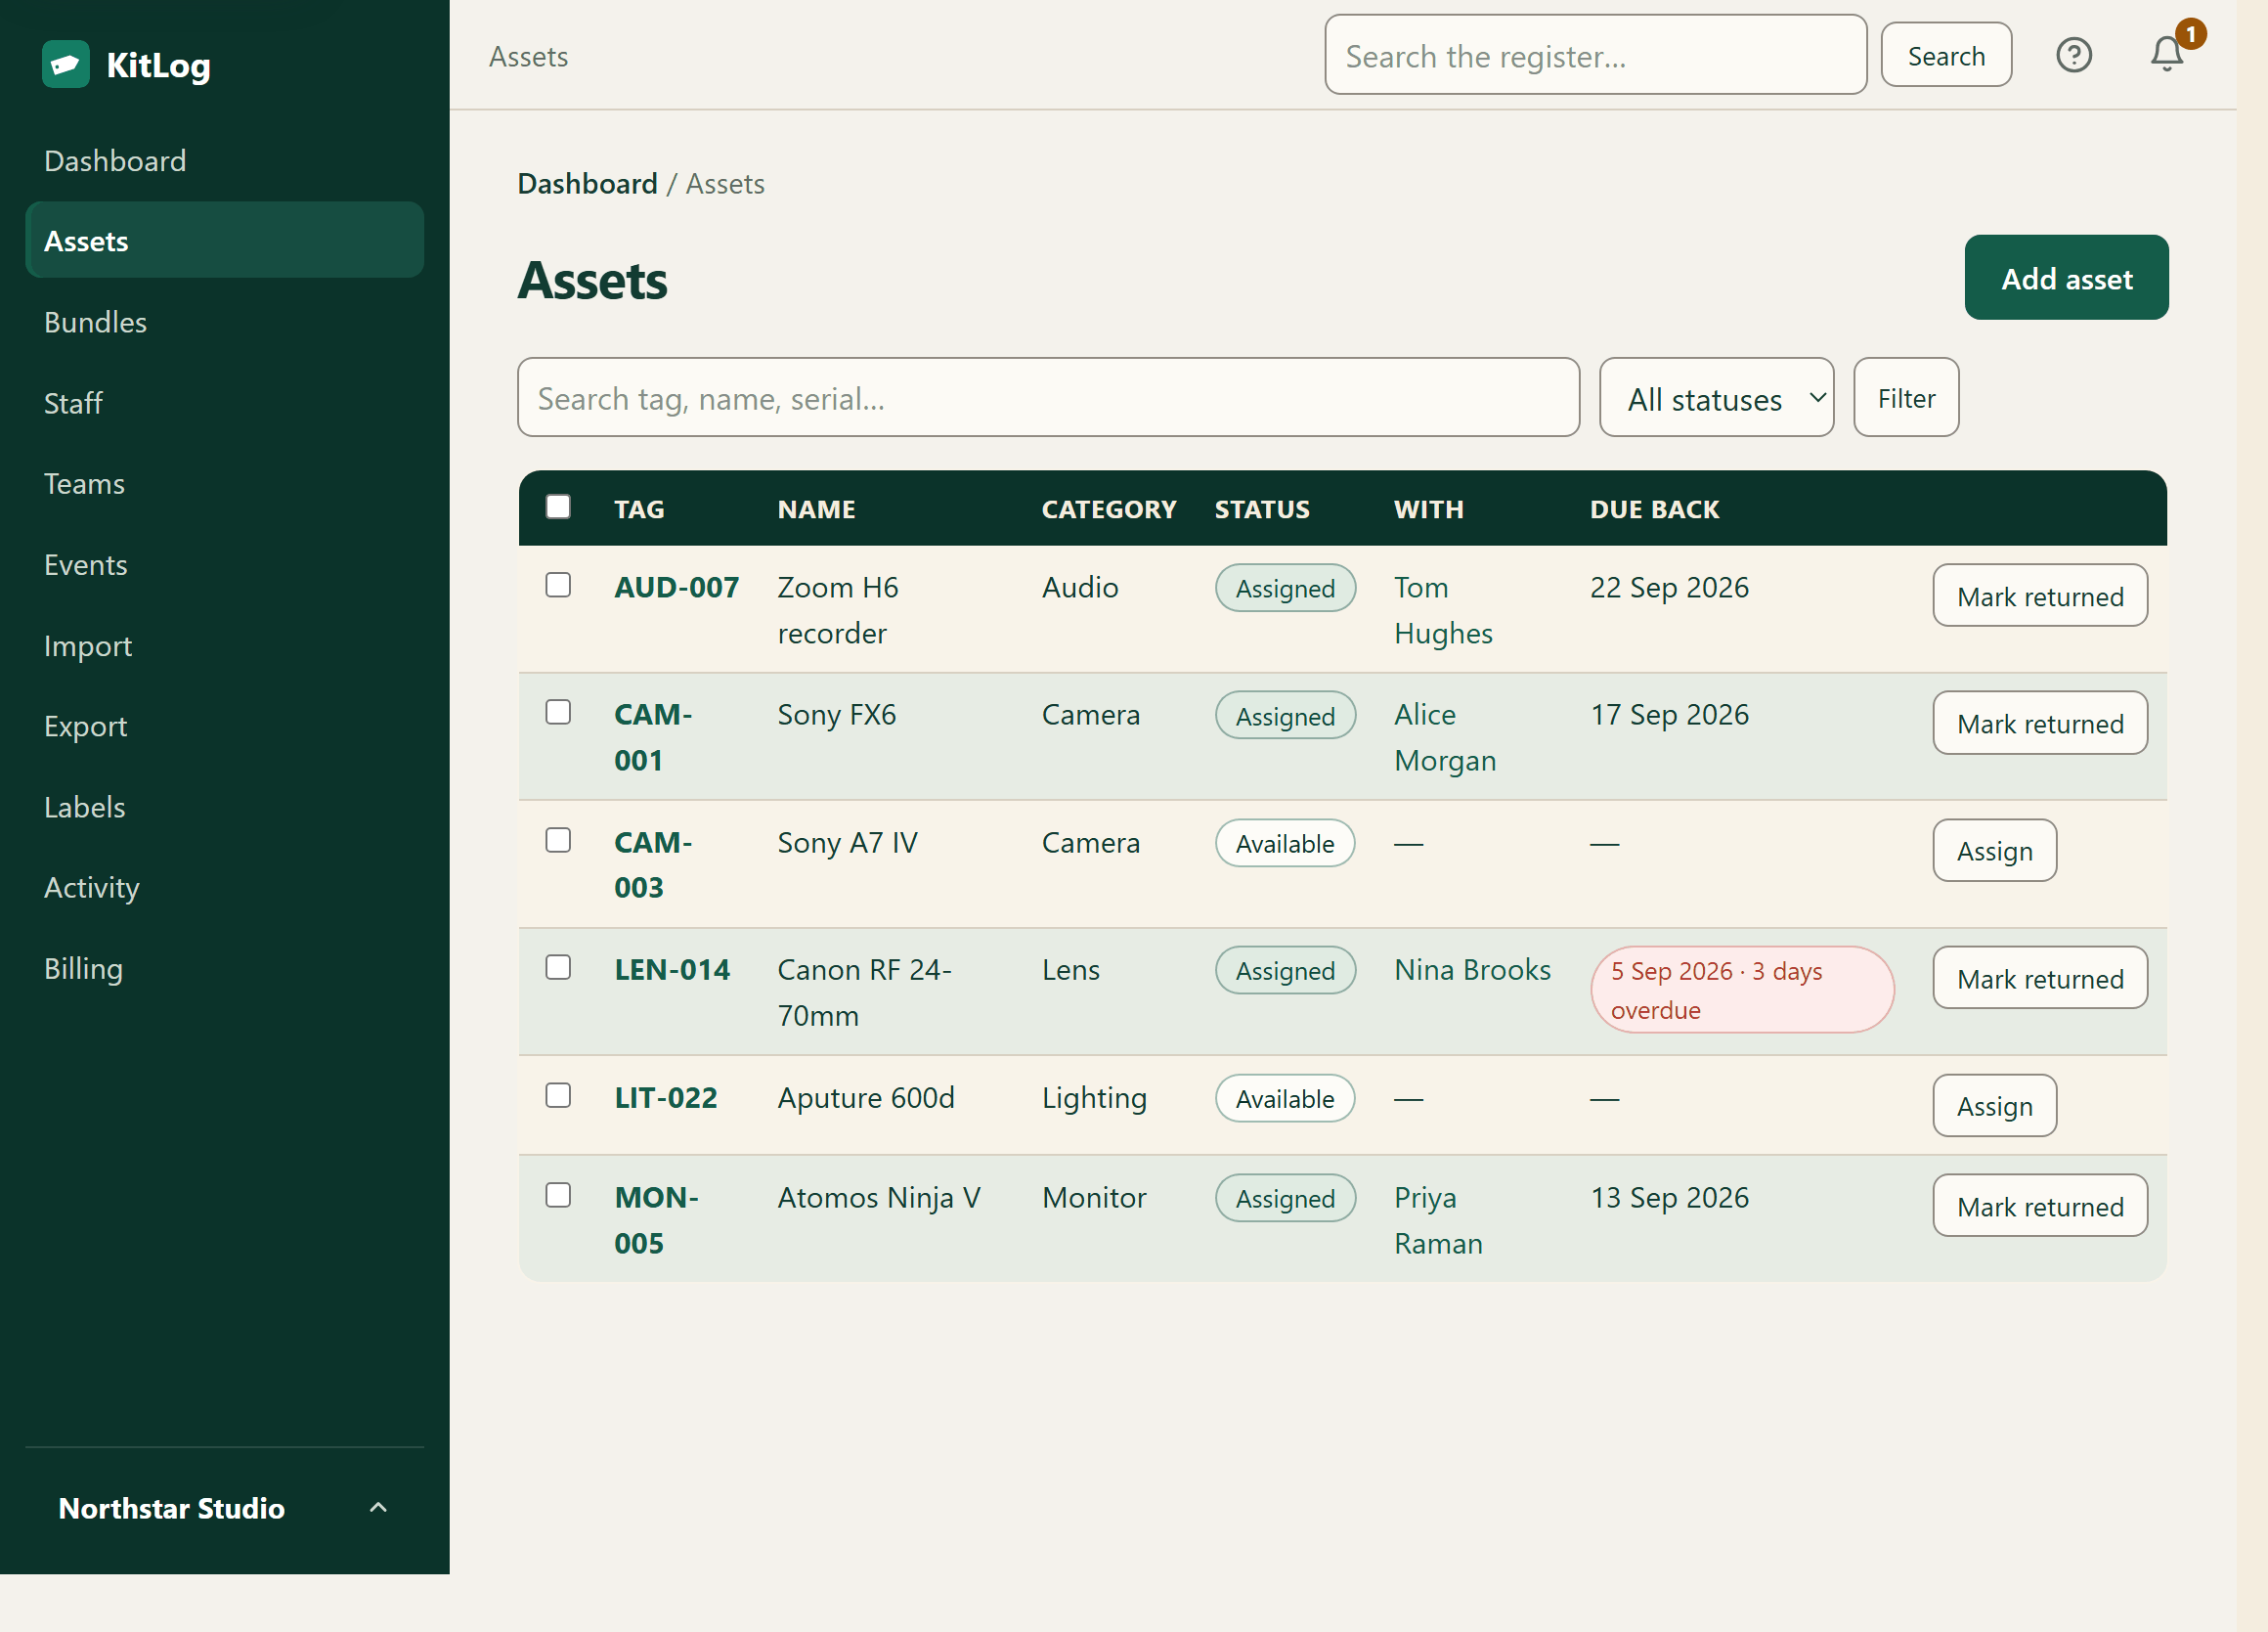Mark the Zoom H6 recorder as returned
This screenshot has width=2268, height=1632.
pos(2040,596)
